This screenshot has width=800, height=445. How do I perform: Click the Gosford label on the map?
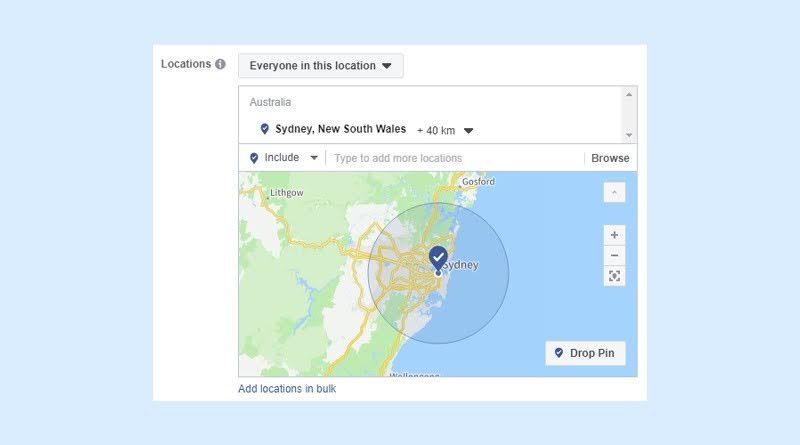pos(478,182)
